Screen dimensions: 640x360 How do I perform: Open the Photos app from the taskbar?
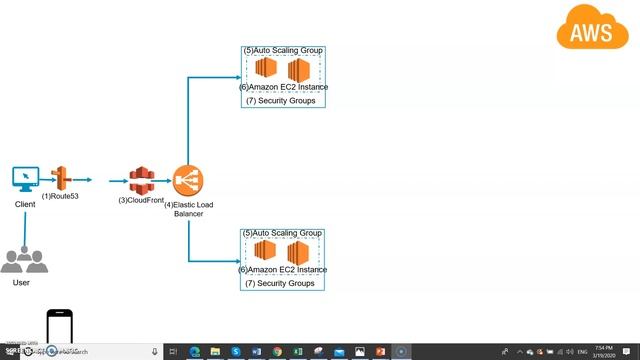[360, 351]
